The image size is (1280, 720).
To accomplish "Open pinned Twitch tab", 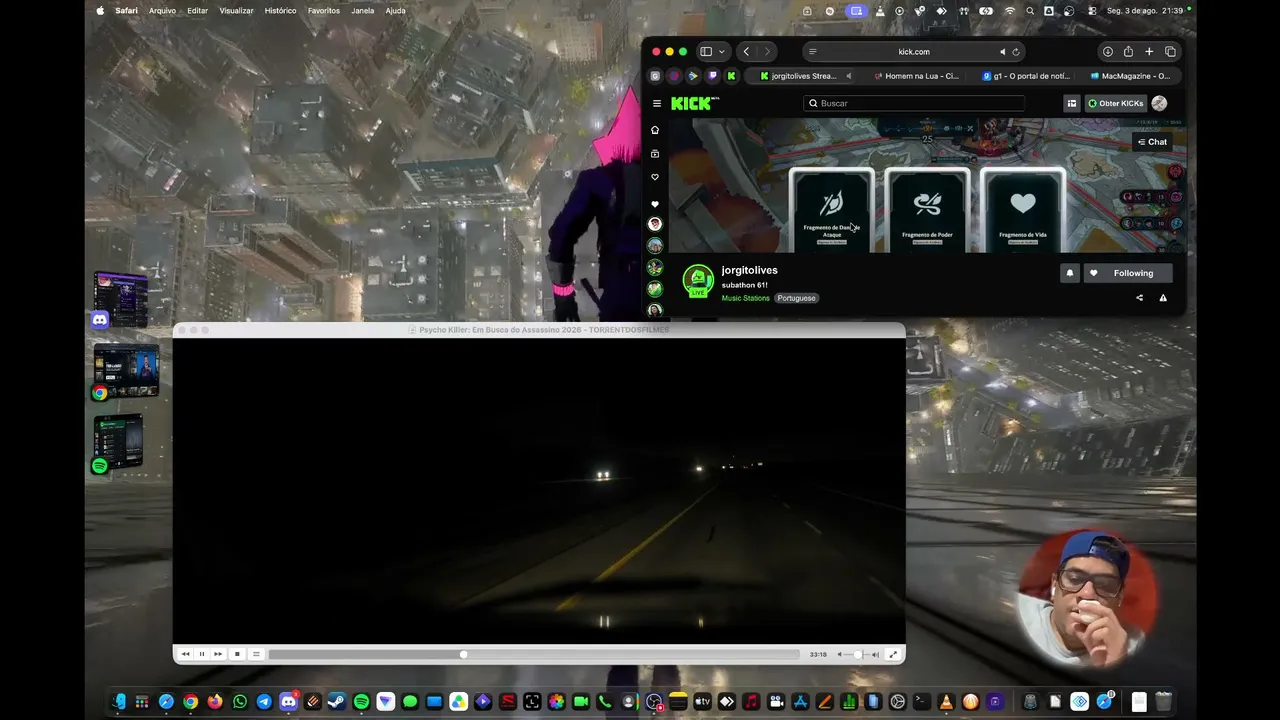I will [712, 76].
